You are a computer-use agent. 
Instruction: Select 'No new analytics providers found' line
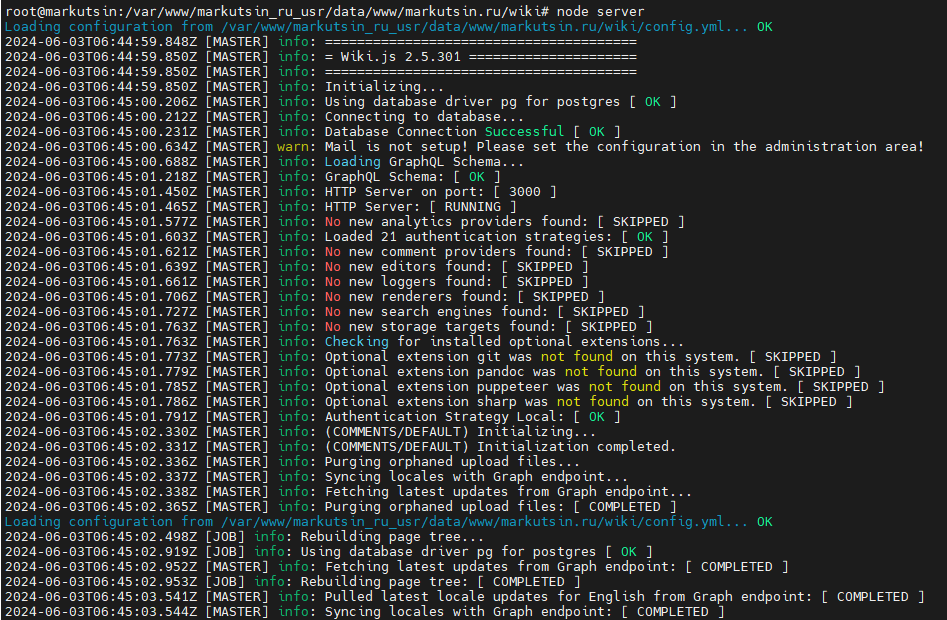pyautogui.click(x=344, y=222)
